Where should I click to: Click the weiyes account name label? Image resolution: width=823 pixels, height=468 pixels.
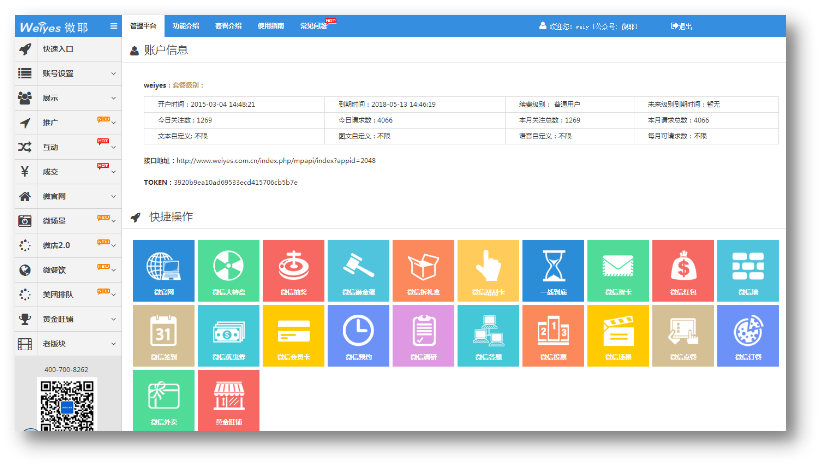(155, 85)
